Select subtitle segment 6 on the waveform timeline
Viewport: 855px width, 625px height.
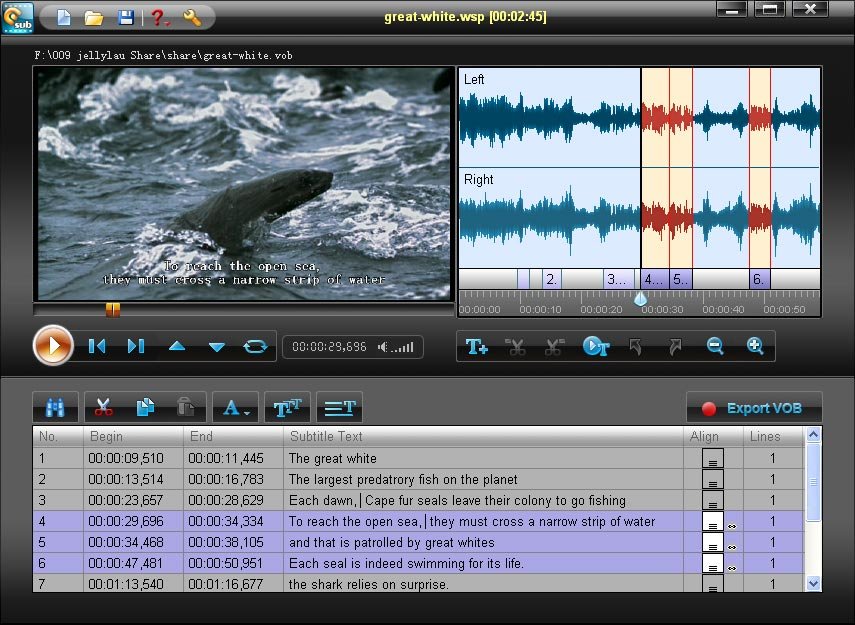(x=759, y=280)
